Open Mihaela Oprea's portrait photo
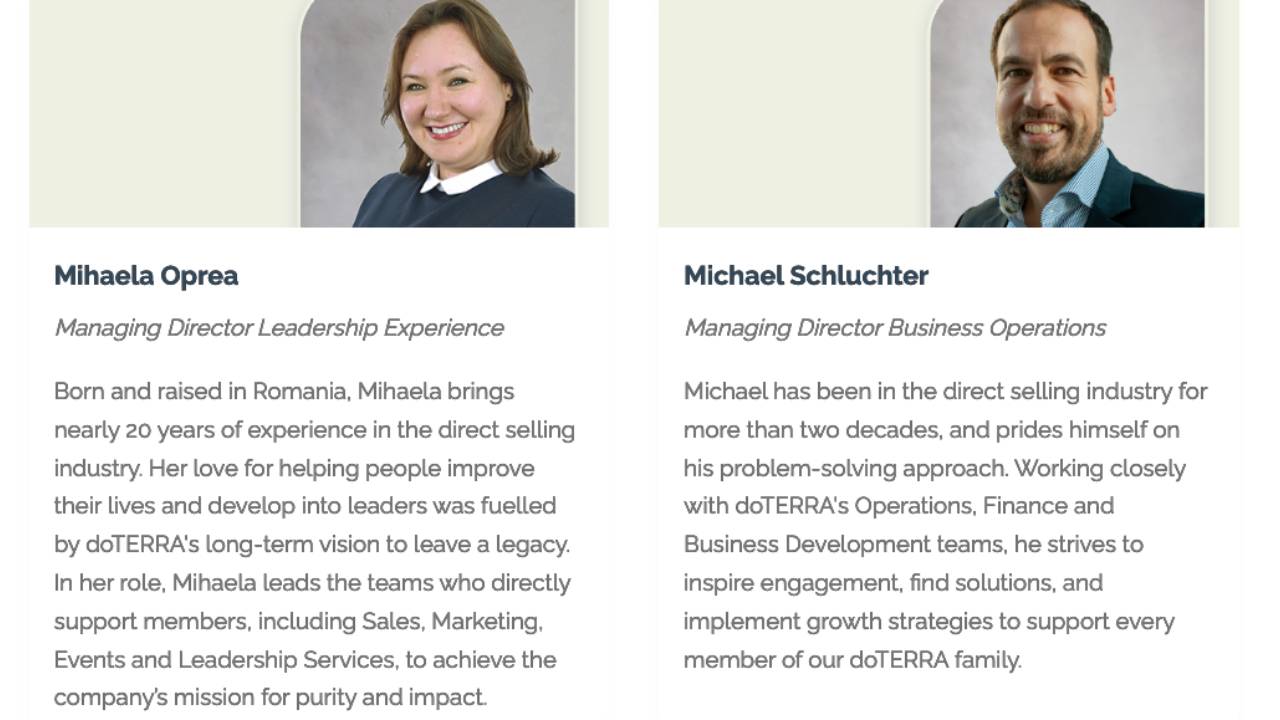Image resolution: width=1280 pixels, height=720 pixels. coord(438,113)
